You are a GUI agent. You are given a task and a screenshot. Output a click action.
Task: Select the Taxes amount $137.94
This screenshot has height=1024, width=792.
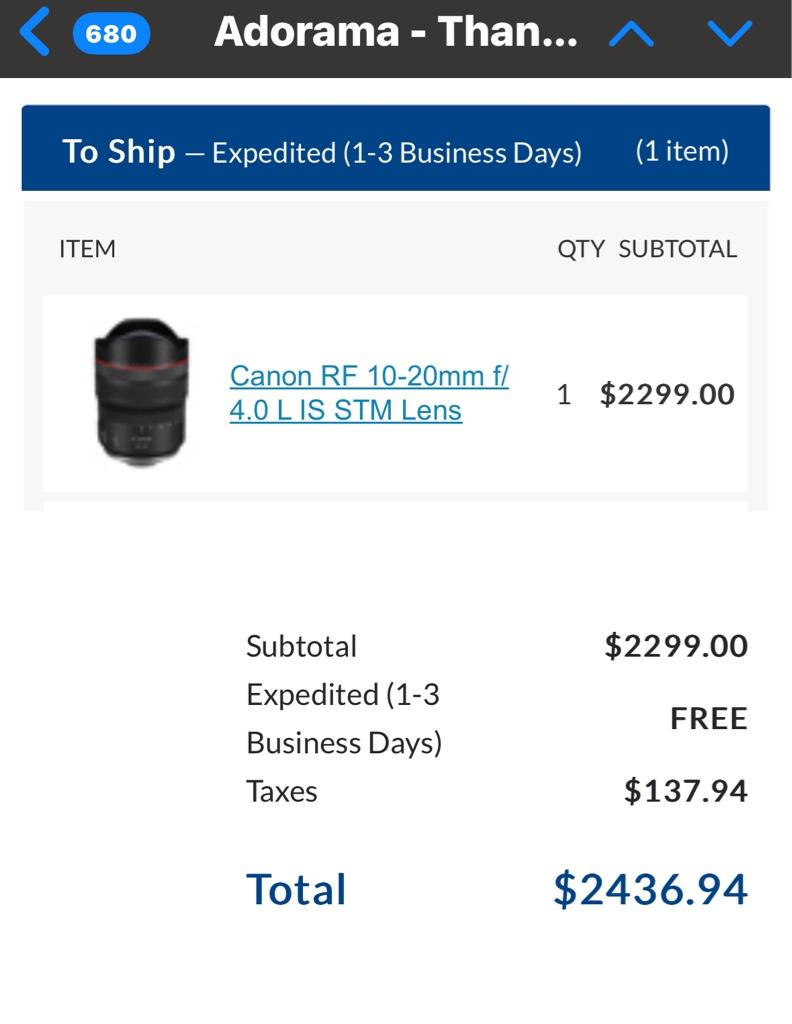click(x=686, y=791)
